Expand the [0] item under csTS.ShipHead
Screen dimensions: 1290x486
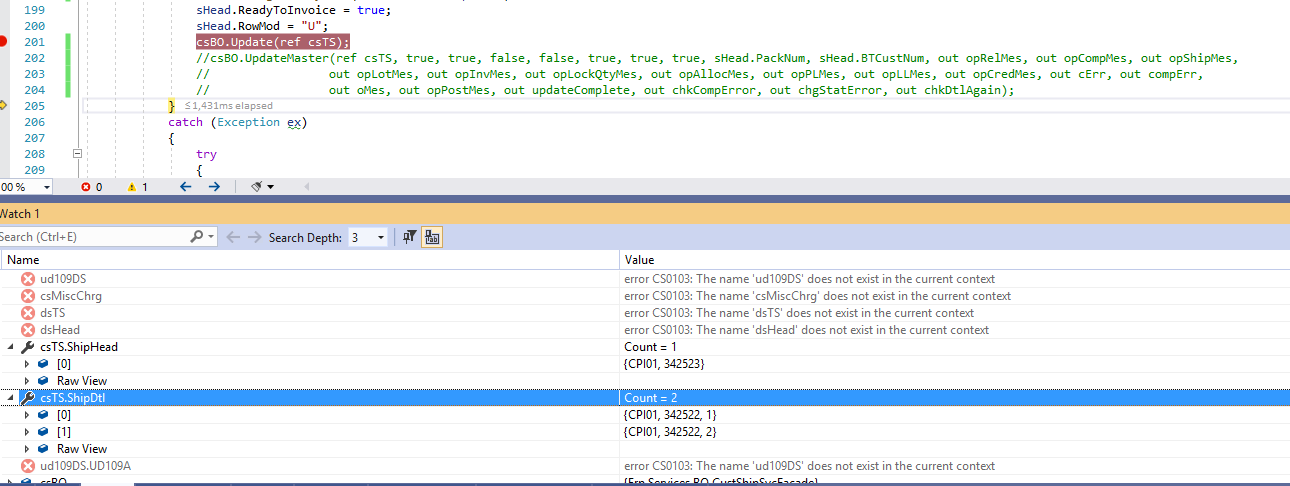pos(27,364)
